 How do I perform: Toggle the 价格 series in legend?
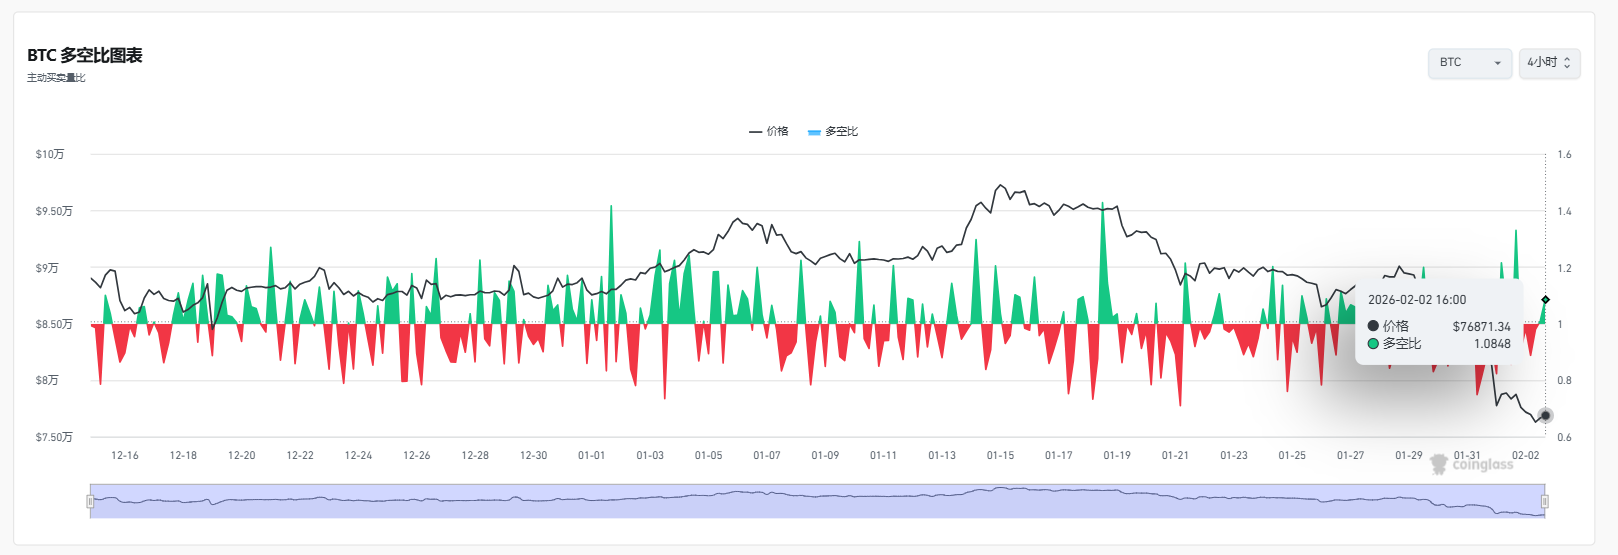(x=769, y=132)
